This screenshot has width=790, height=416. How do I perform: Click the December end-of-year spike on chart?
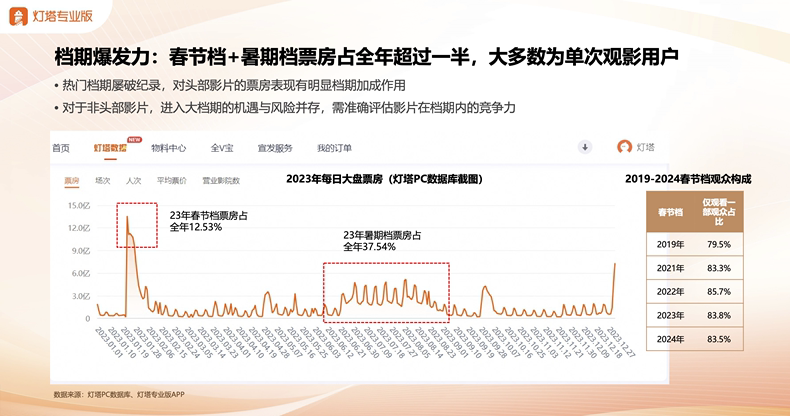coord(614,264)
